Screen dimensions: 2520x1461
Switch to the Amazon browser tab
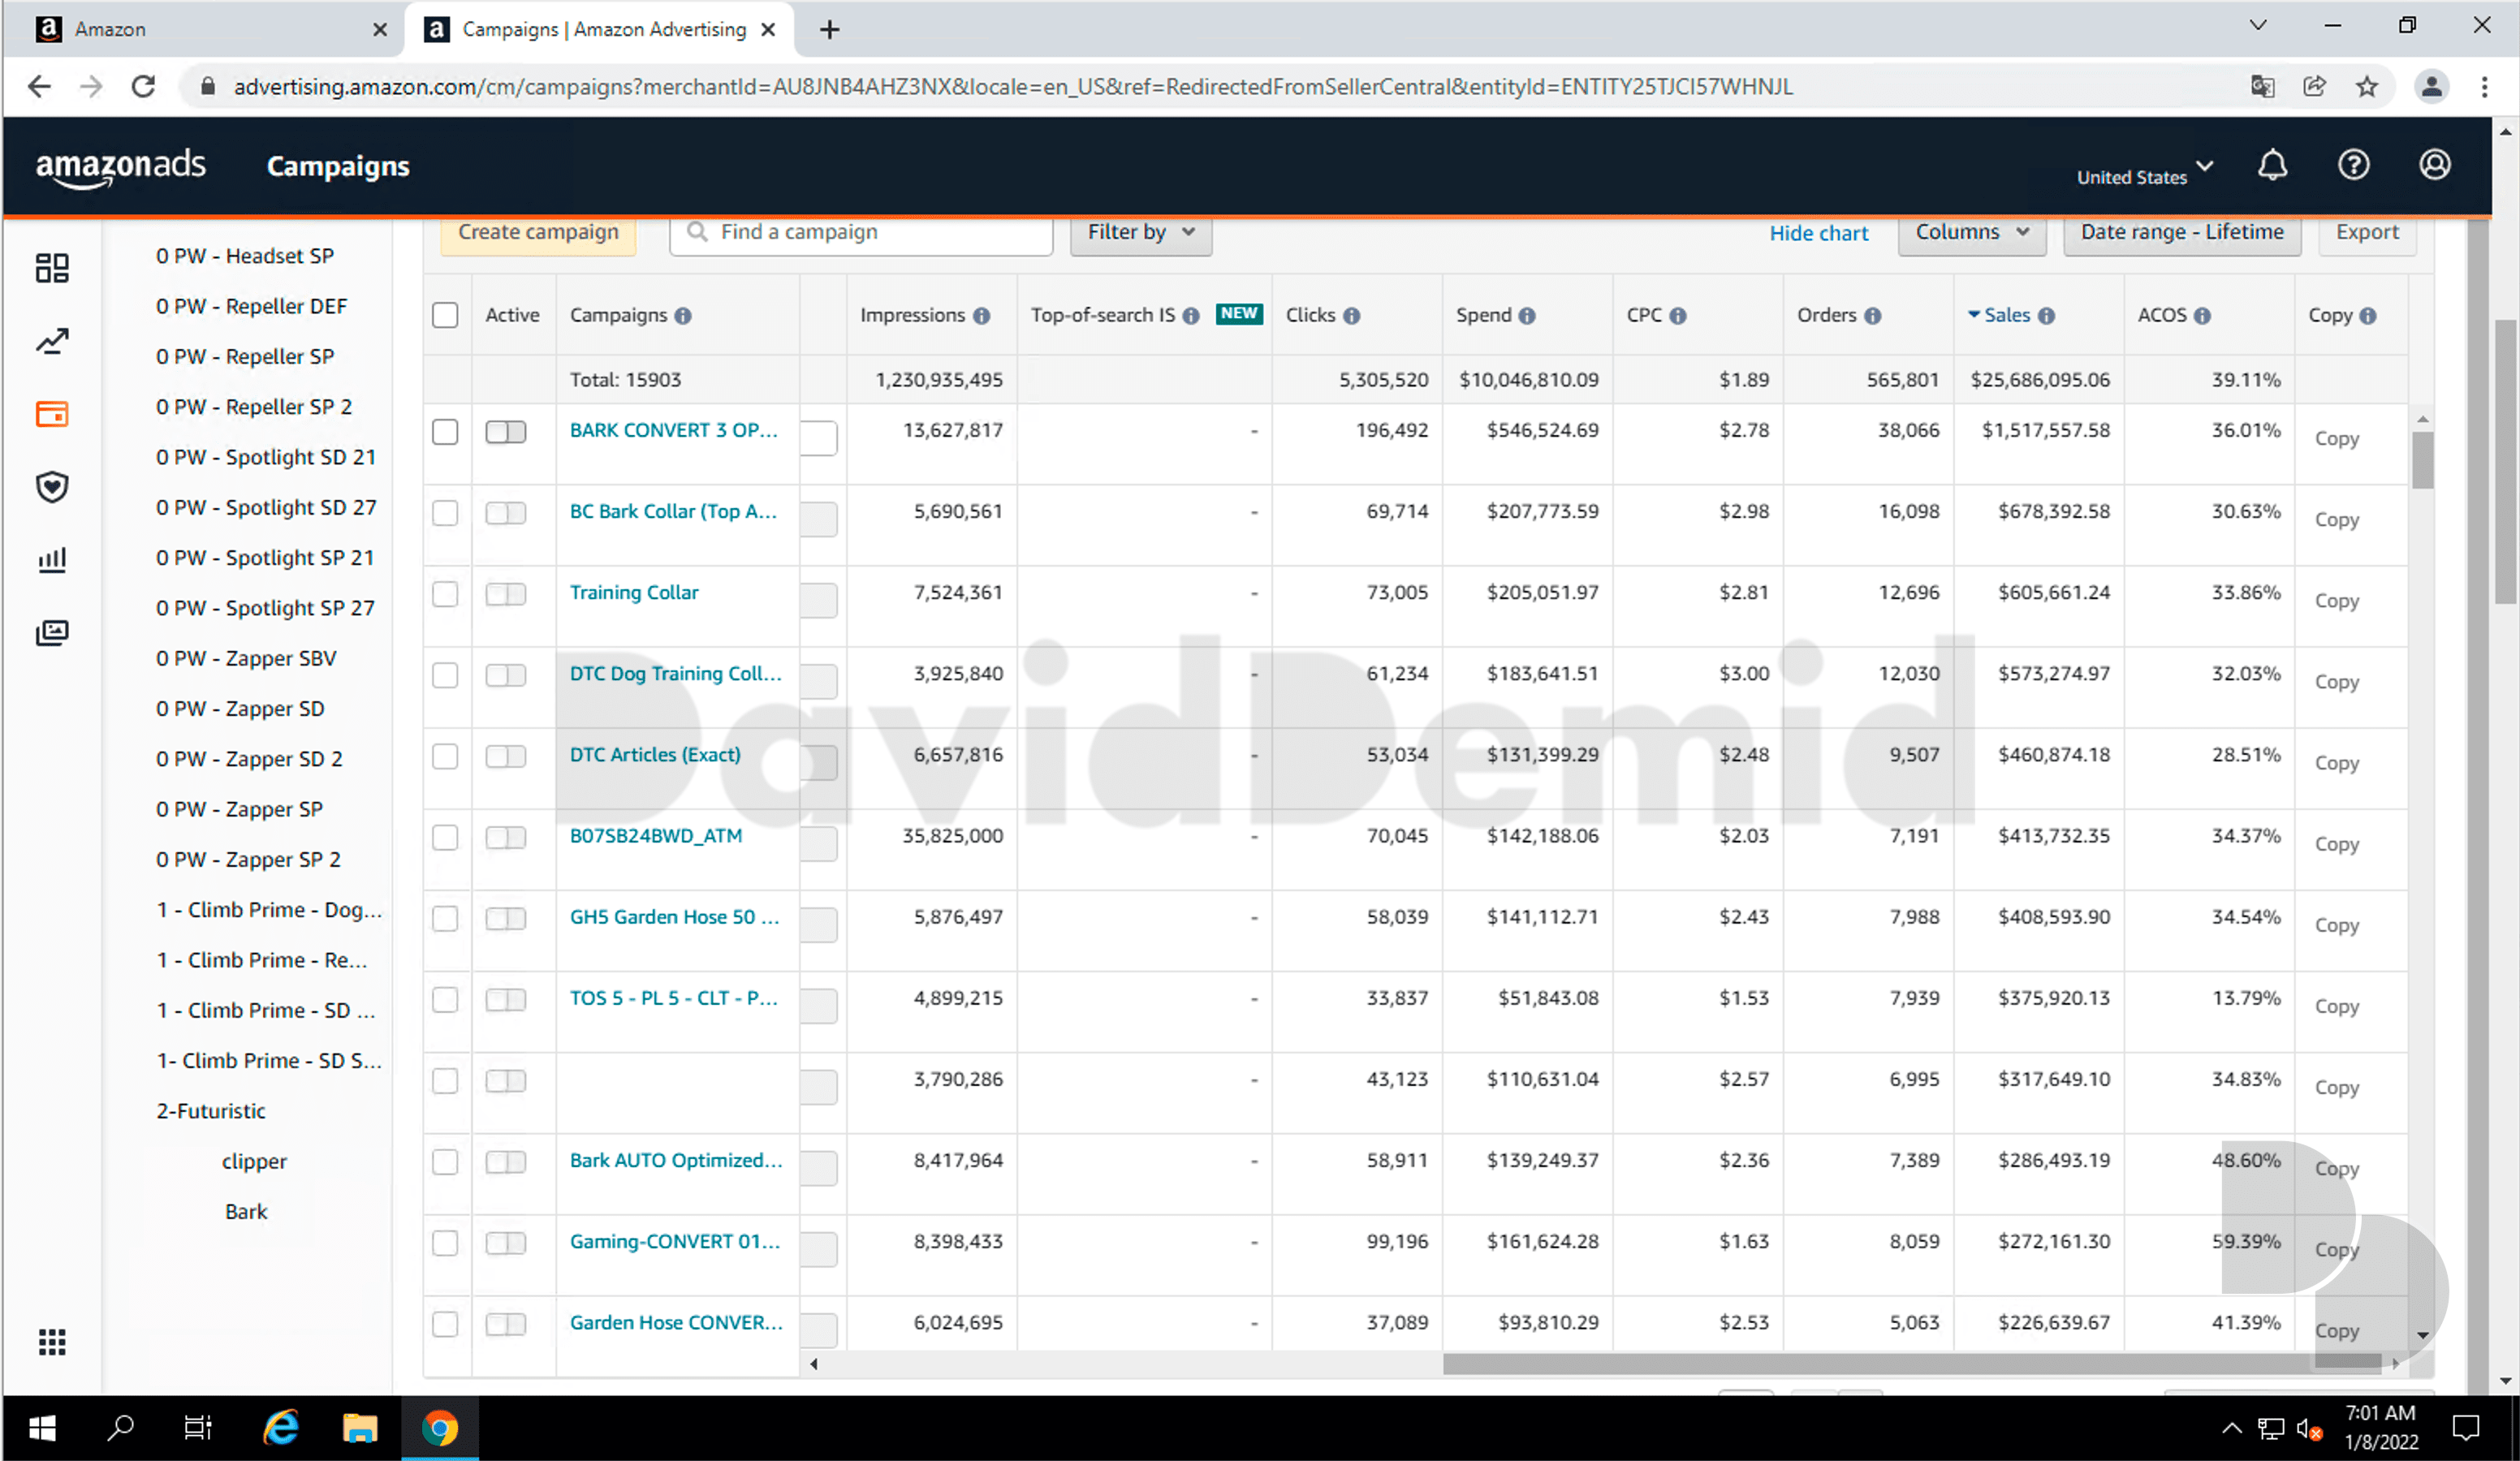(x=205, y=30)
